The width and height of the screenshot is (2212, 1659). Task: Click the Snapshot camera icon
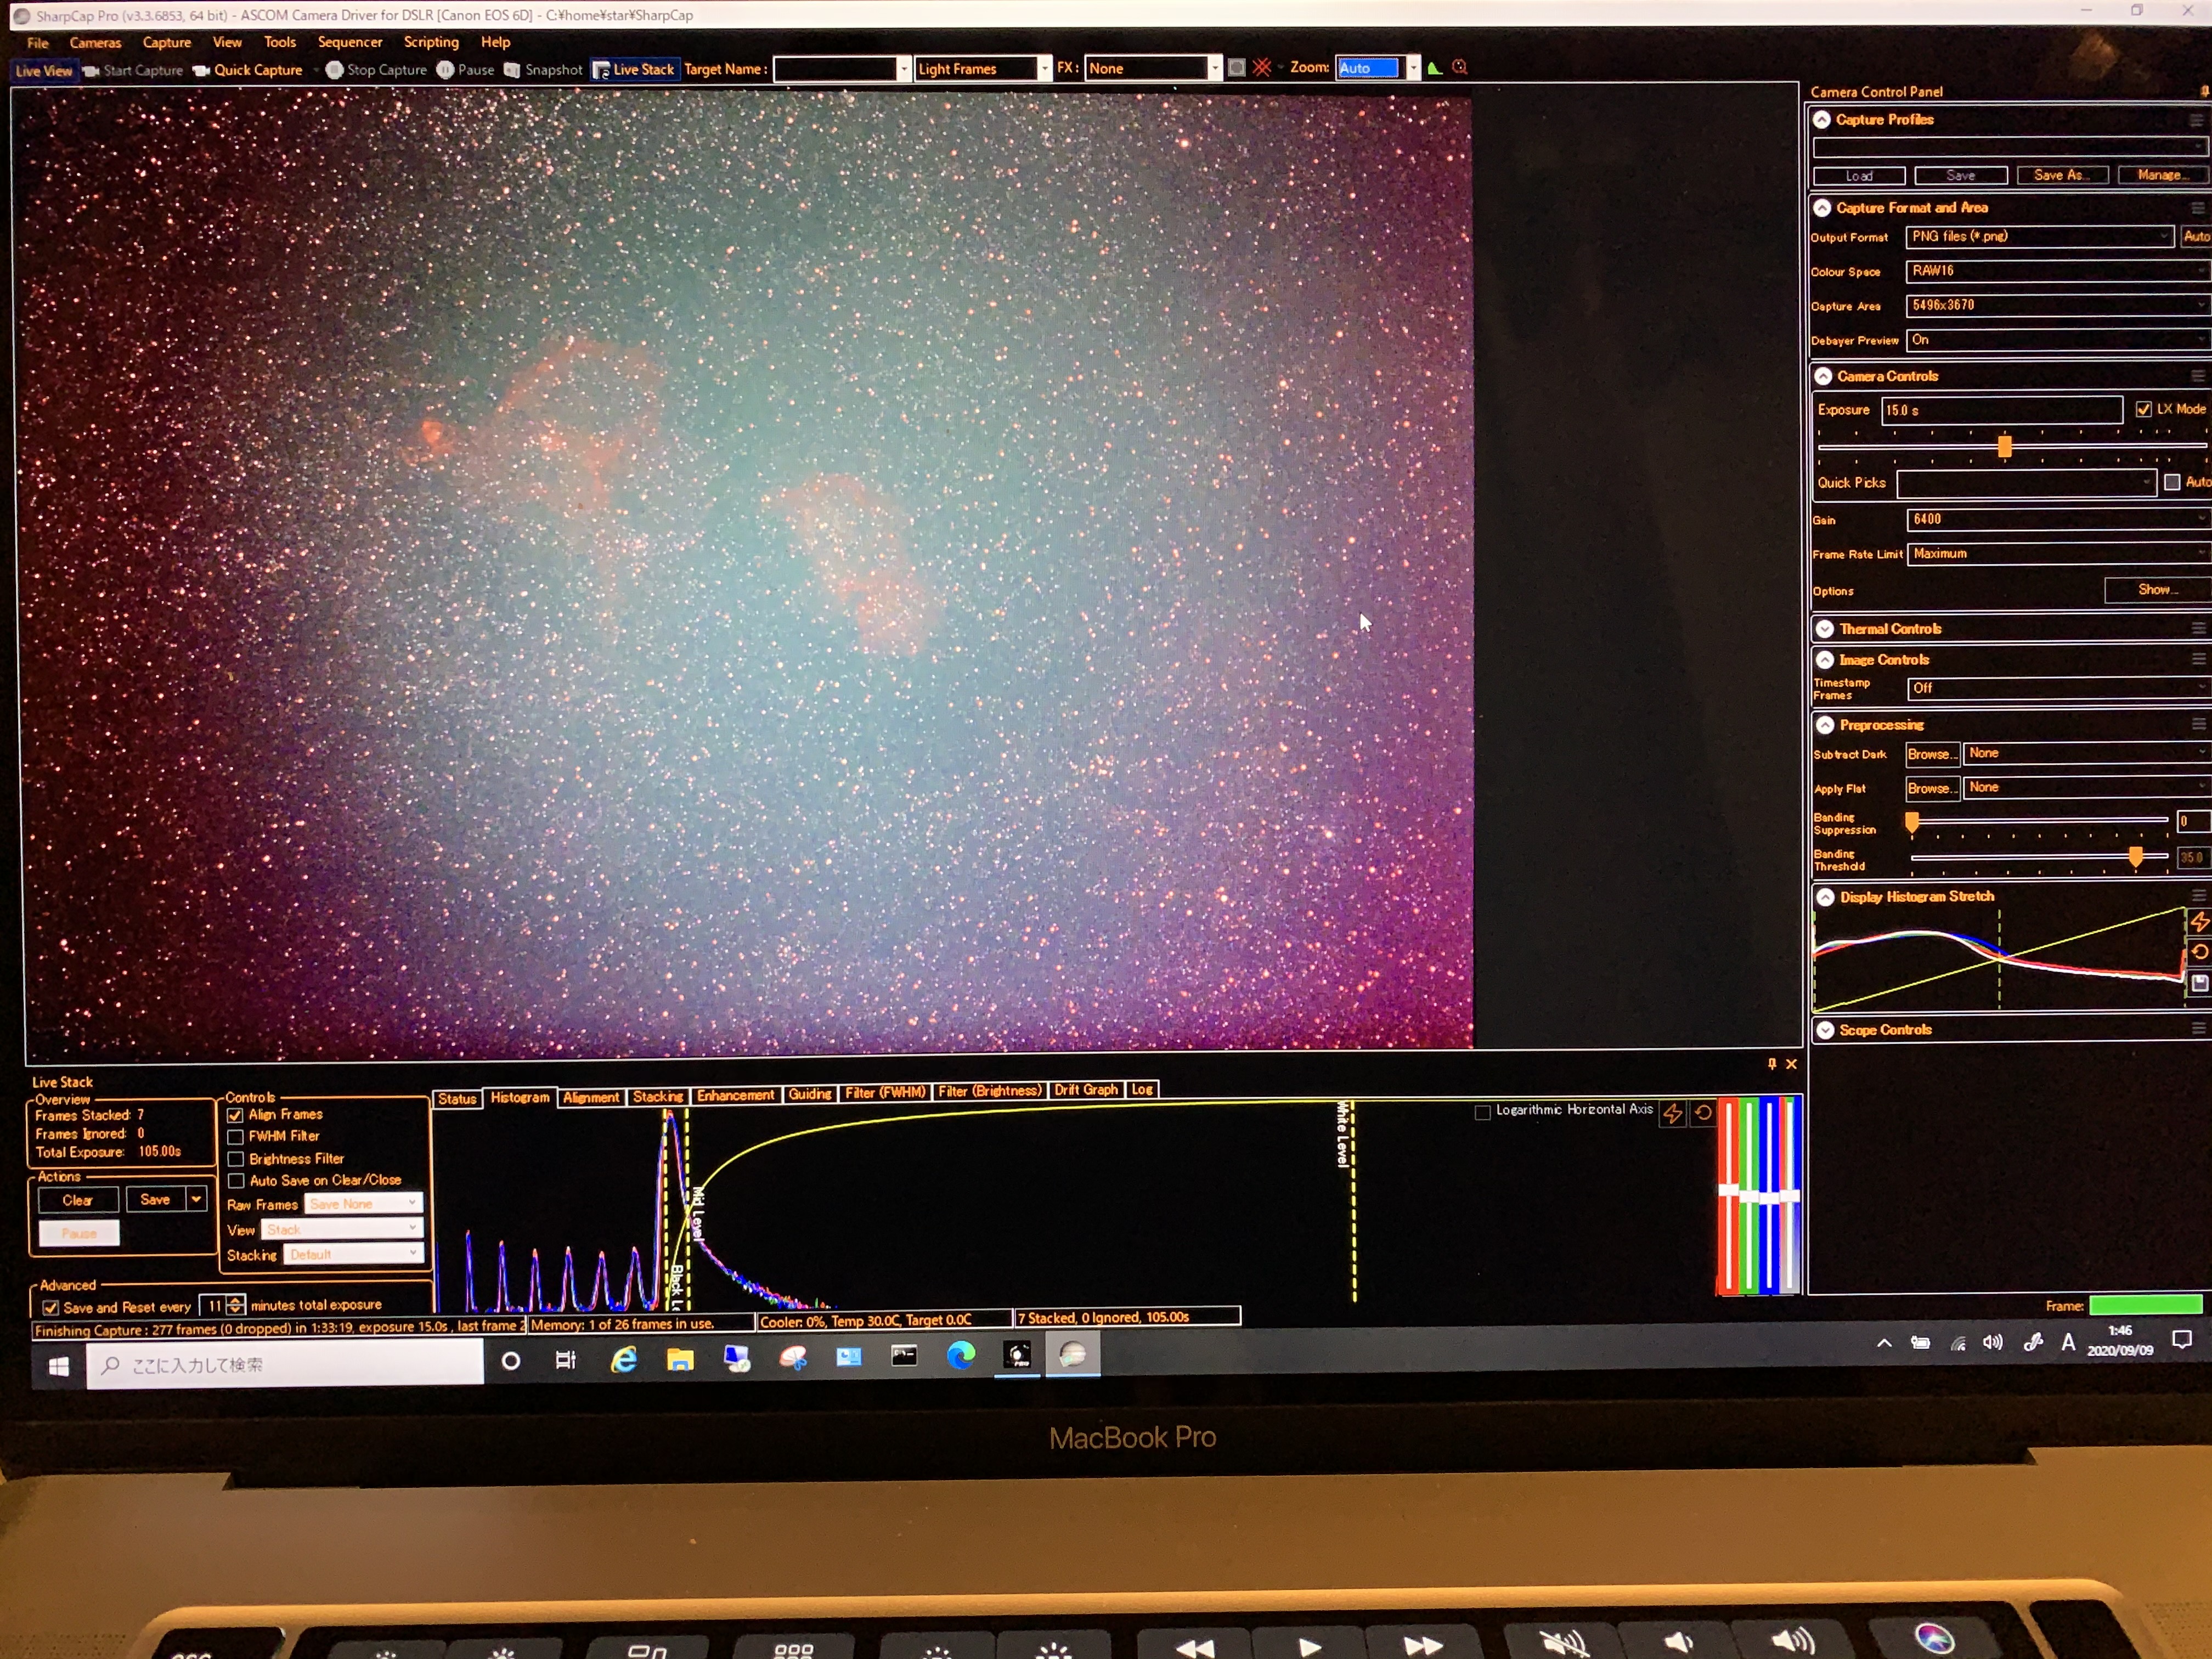pos(512,70)
